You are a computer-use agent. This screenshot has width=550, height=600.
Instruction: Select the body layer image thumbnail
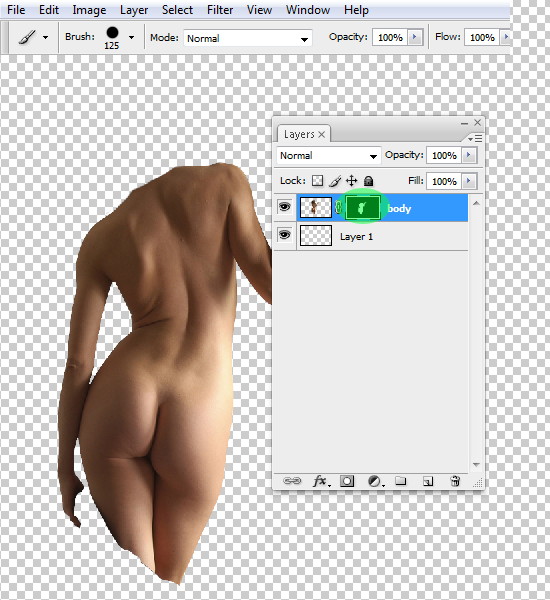316,207
